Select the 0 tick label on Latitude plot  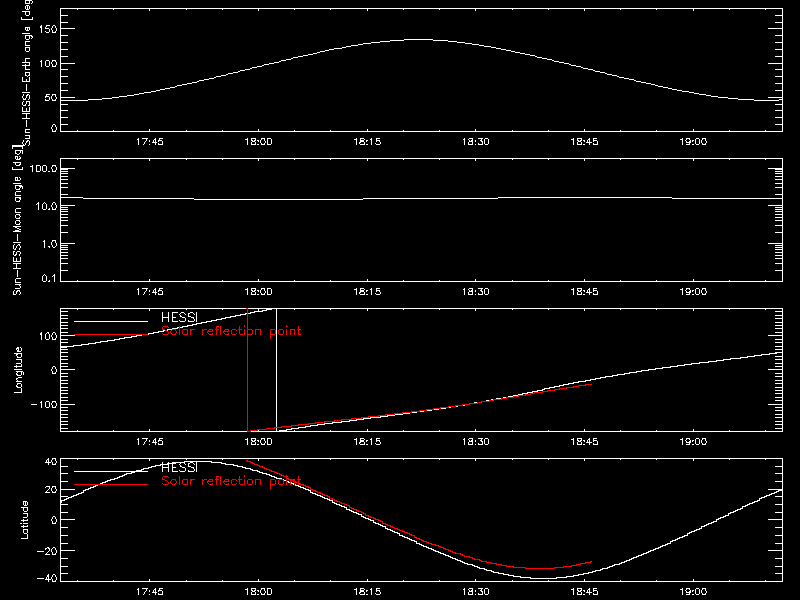tap(54, 520)
